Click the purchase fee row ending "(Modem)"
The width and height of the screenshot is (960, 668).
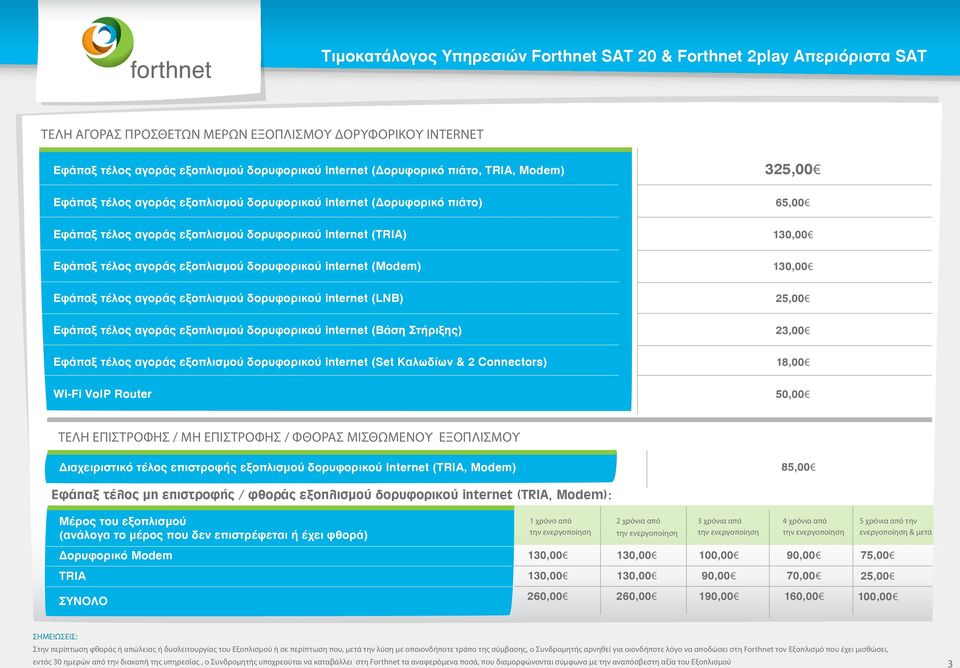coord(335,266)
